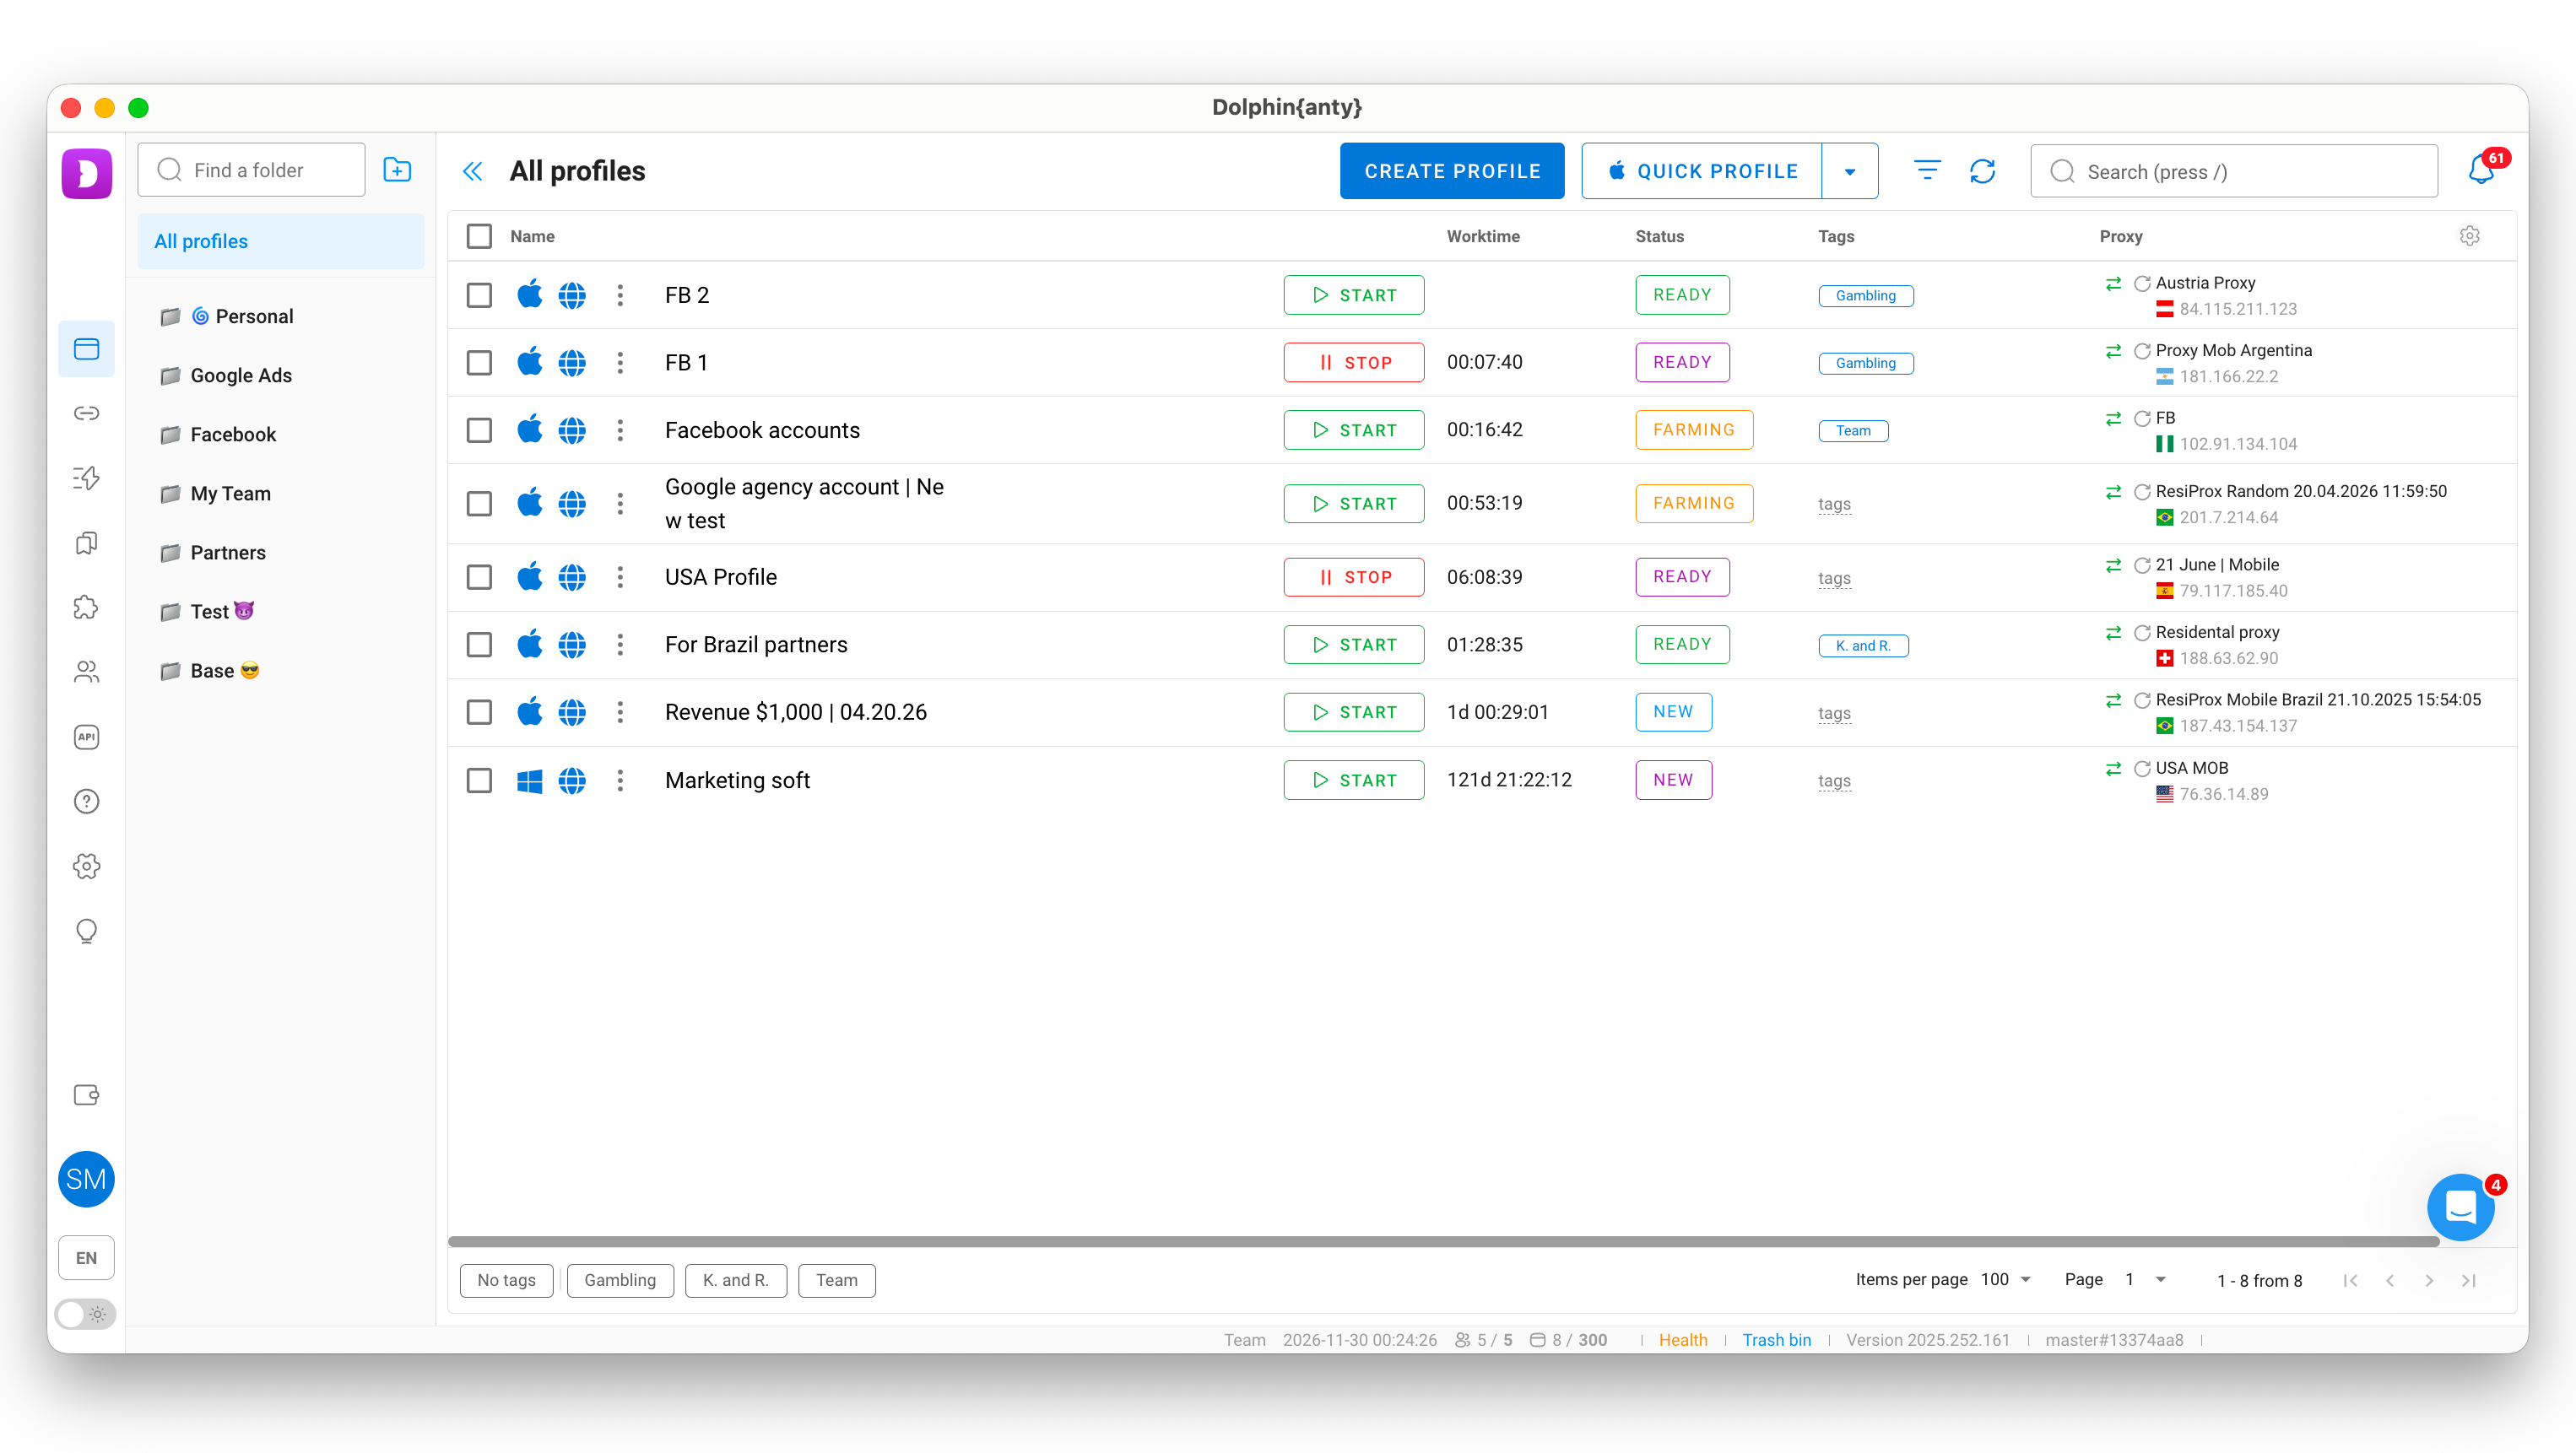The width and height of the screenshot is (2576, 1453).
Task: Select checkbox for Facebook accounts
Action: [479, 430]
